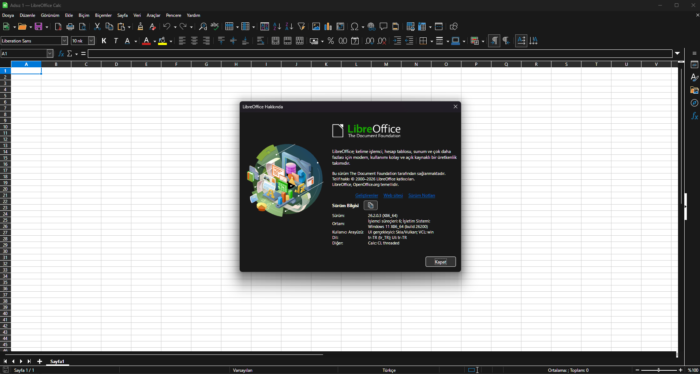Click the zoom slider in status bar
Viewport: 700px width, 374px height.
pyautogui.click(x=658, y=370)
